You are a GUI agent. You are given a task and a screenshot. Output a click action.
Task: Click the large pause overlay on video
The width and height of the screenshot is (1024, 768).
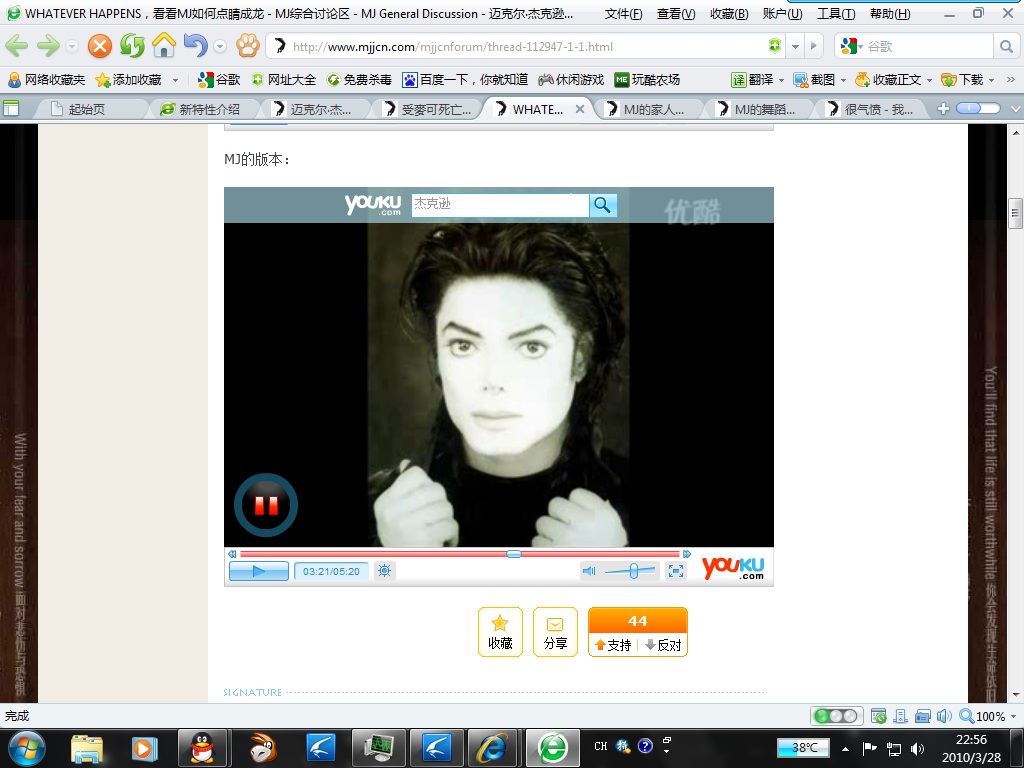pos(266,505)
